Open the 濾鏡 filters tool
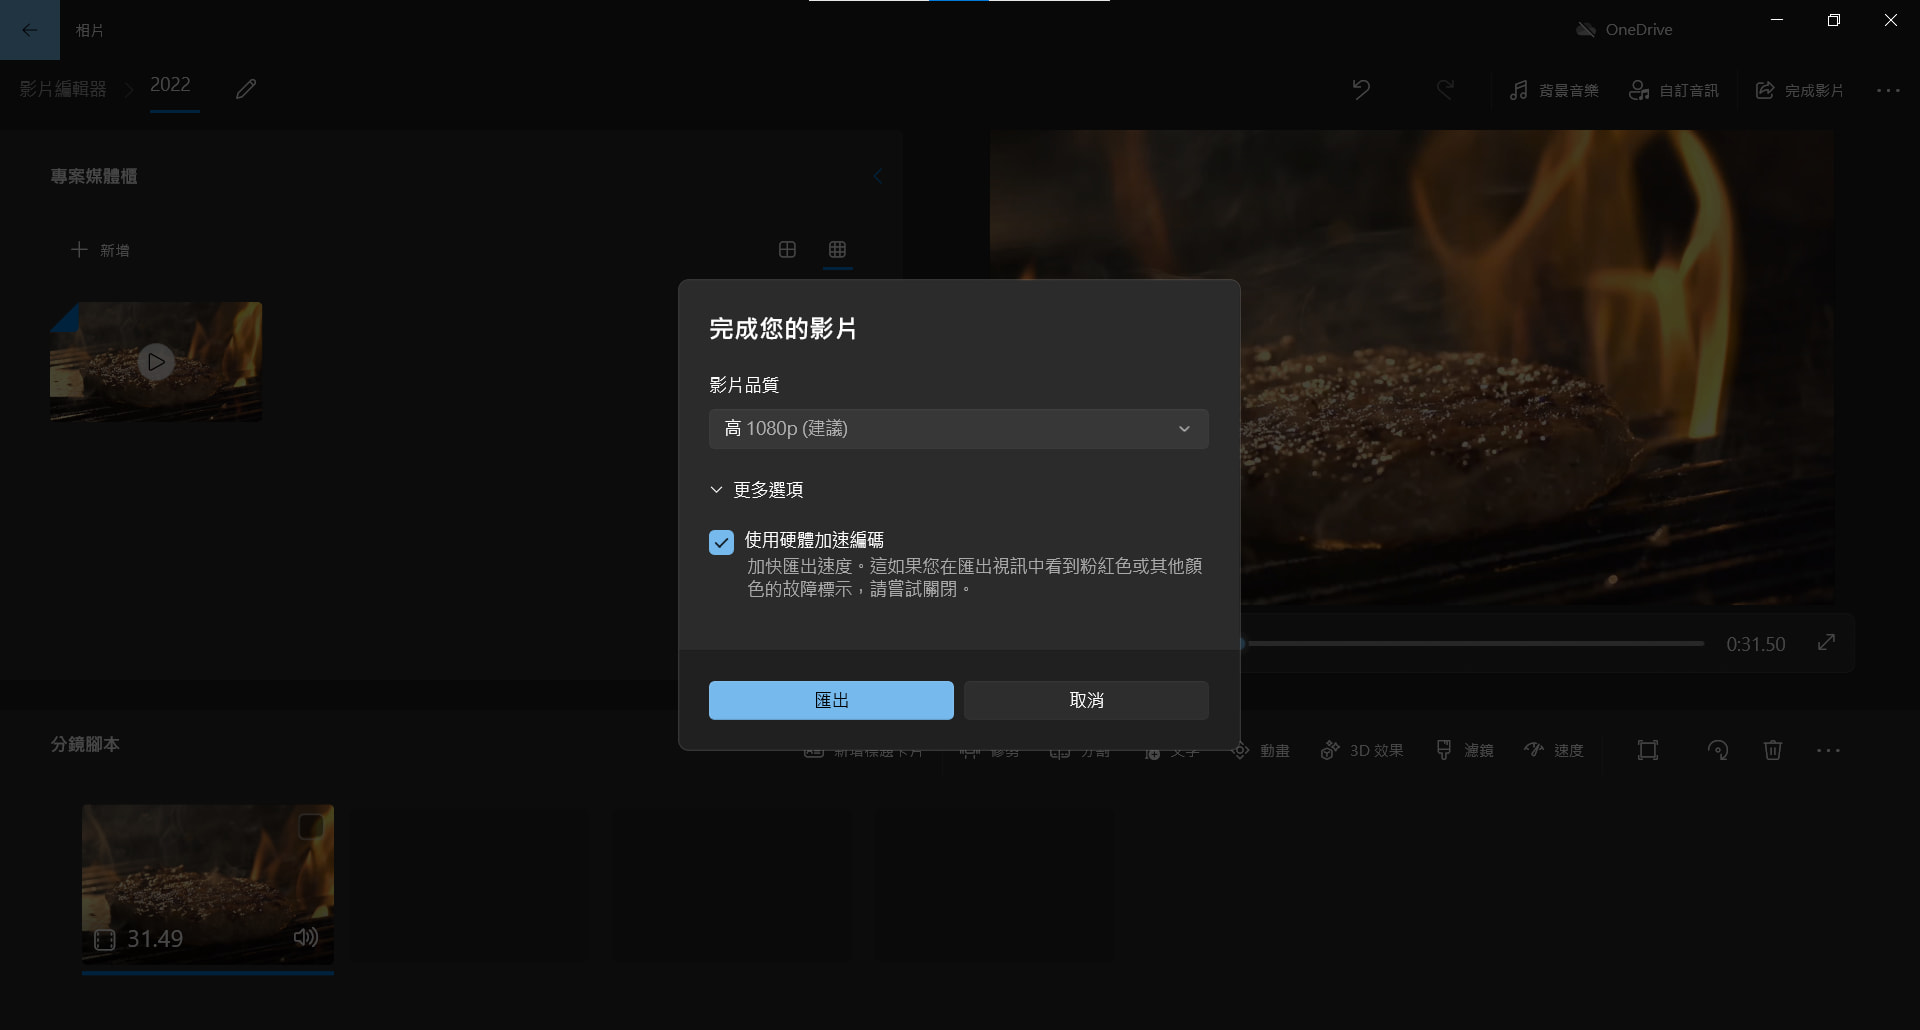 [x=1464, y=750]
